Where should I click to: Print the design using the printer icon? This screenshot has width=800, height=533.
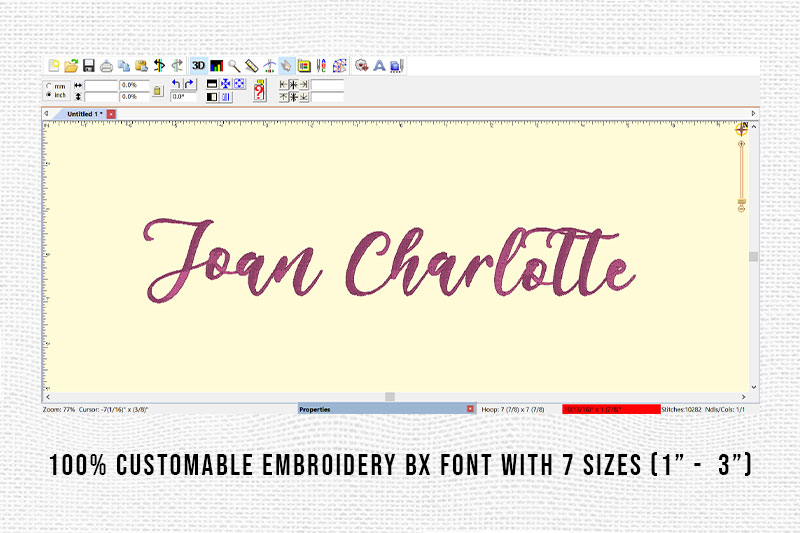coord(106,66)
